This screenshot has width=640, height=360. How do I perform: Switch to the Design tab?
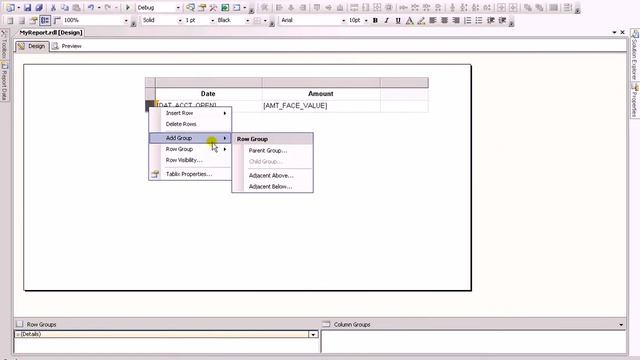32,46
